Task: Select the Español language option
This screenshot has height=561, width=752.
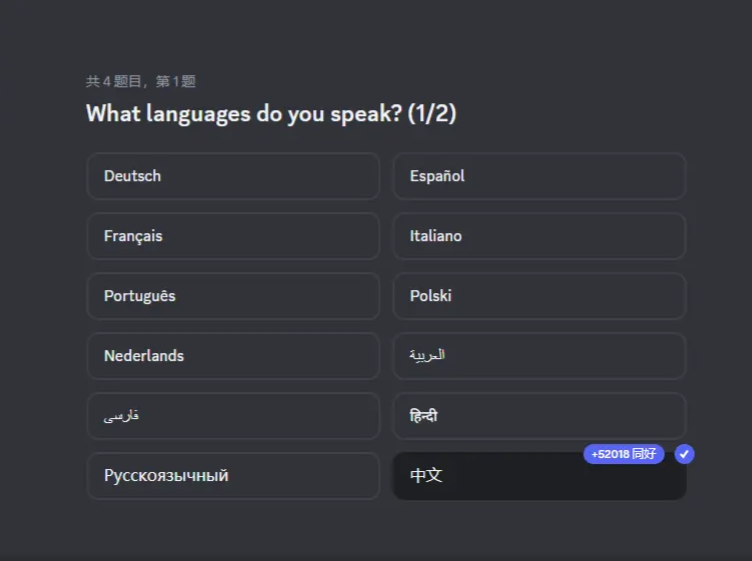Action: click(x=540, y=176)
